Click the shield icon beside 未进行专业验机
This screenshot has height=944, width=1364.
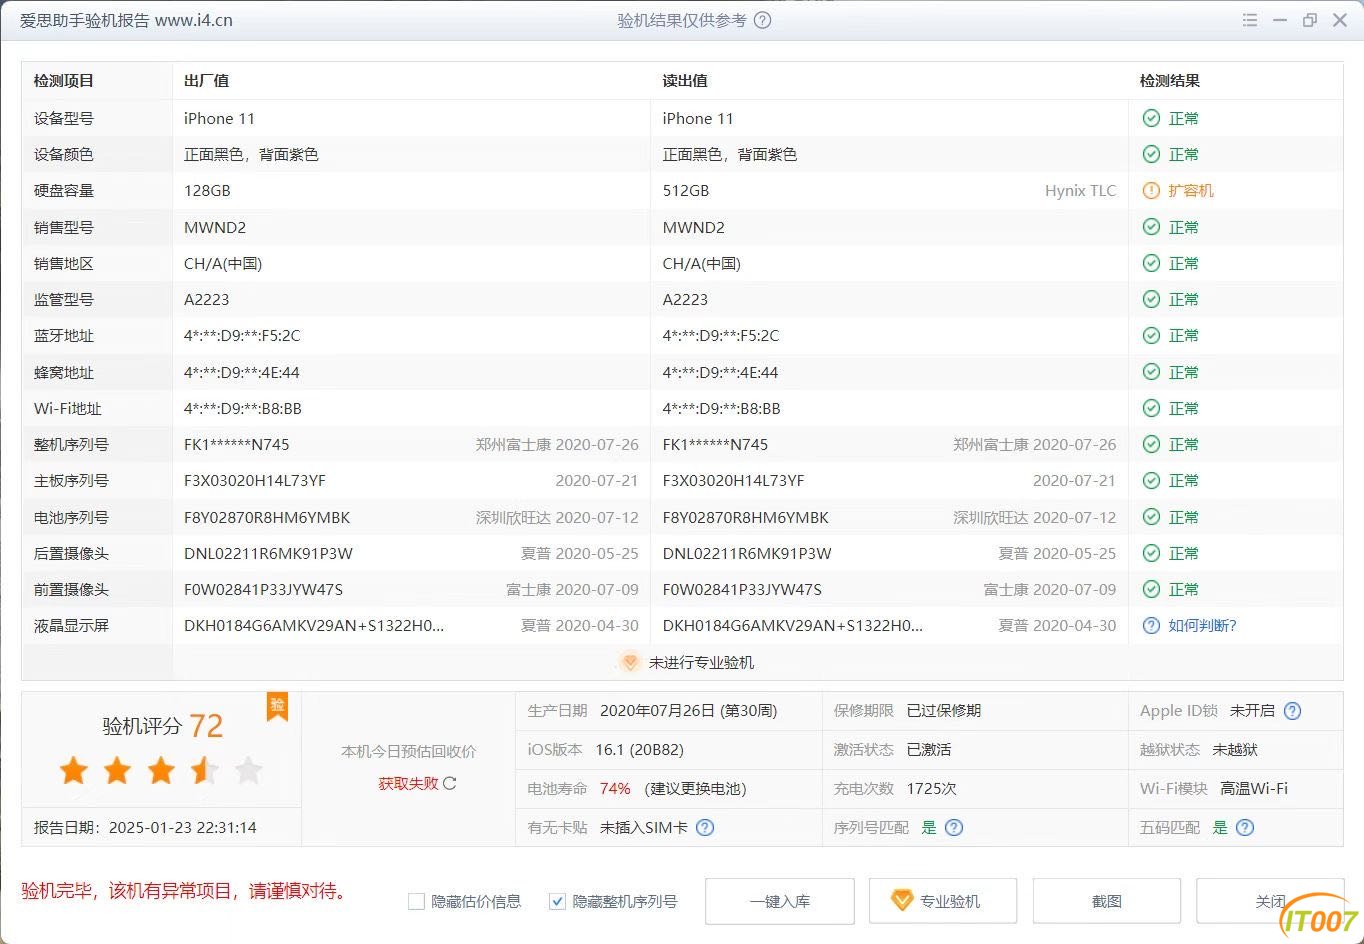point(630,662)
